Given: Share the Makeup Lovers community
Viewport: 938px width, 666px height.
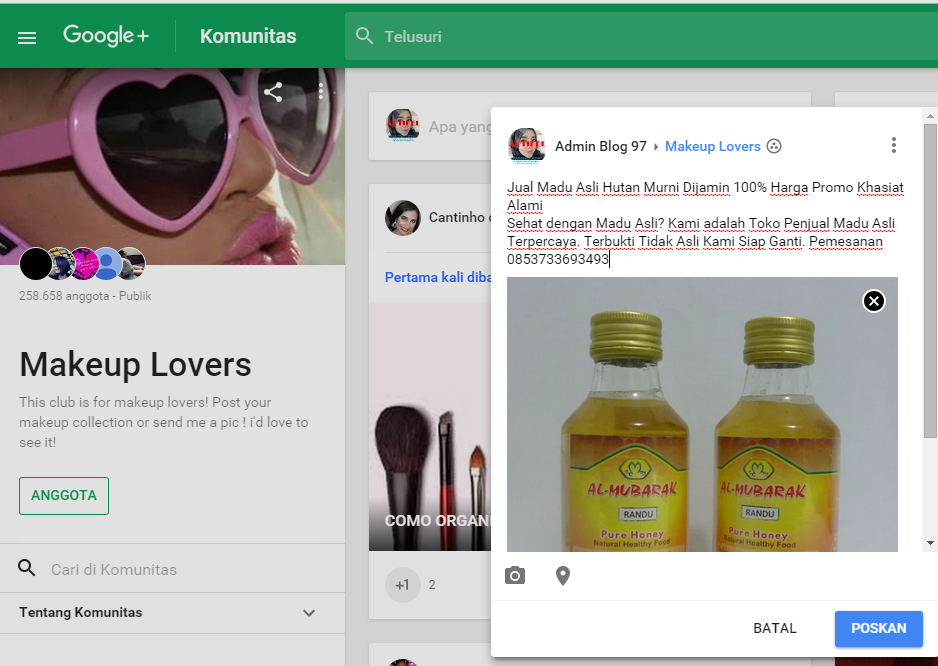Looking at the screenshot, I should click(x=273, y=92).
